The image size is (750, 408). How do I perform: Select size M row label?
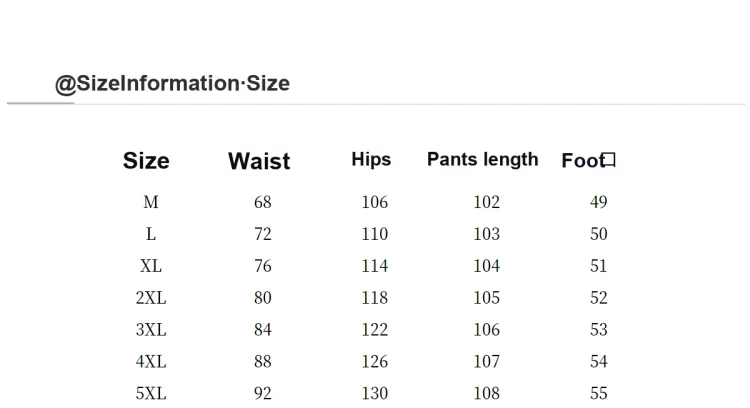coord(151,202)
